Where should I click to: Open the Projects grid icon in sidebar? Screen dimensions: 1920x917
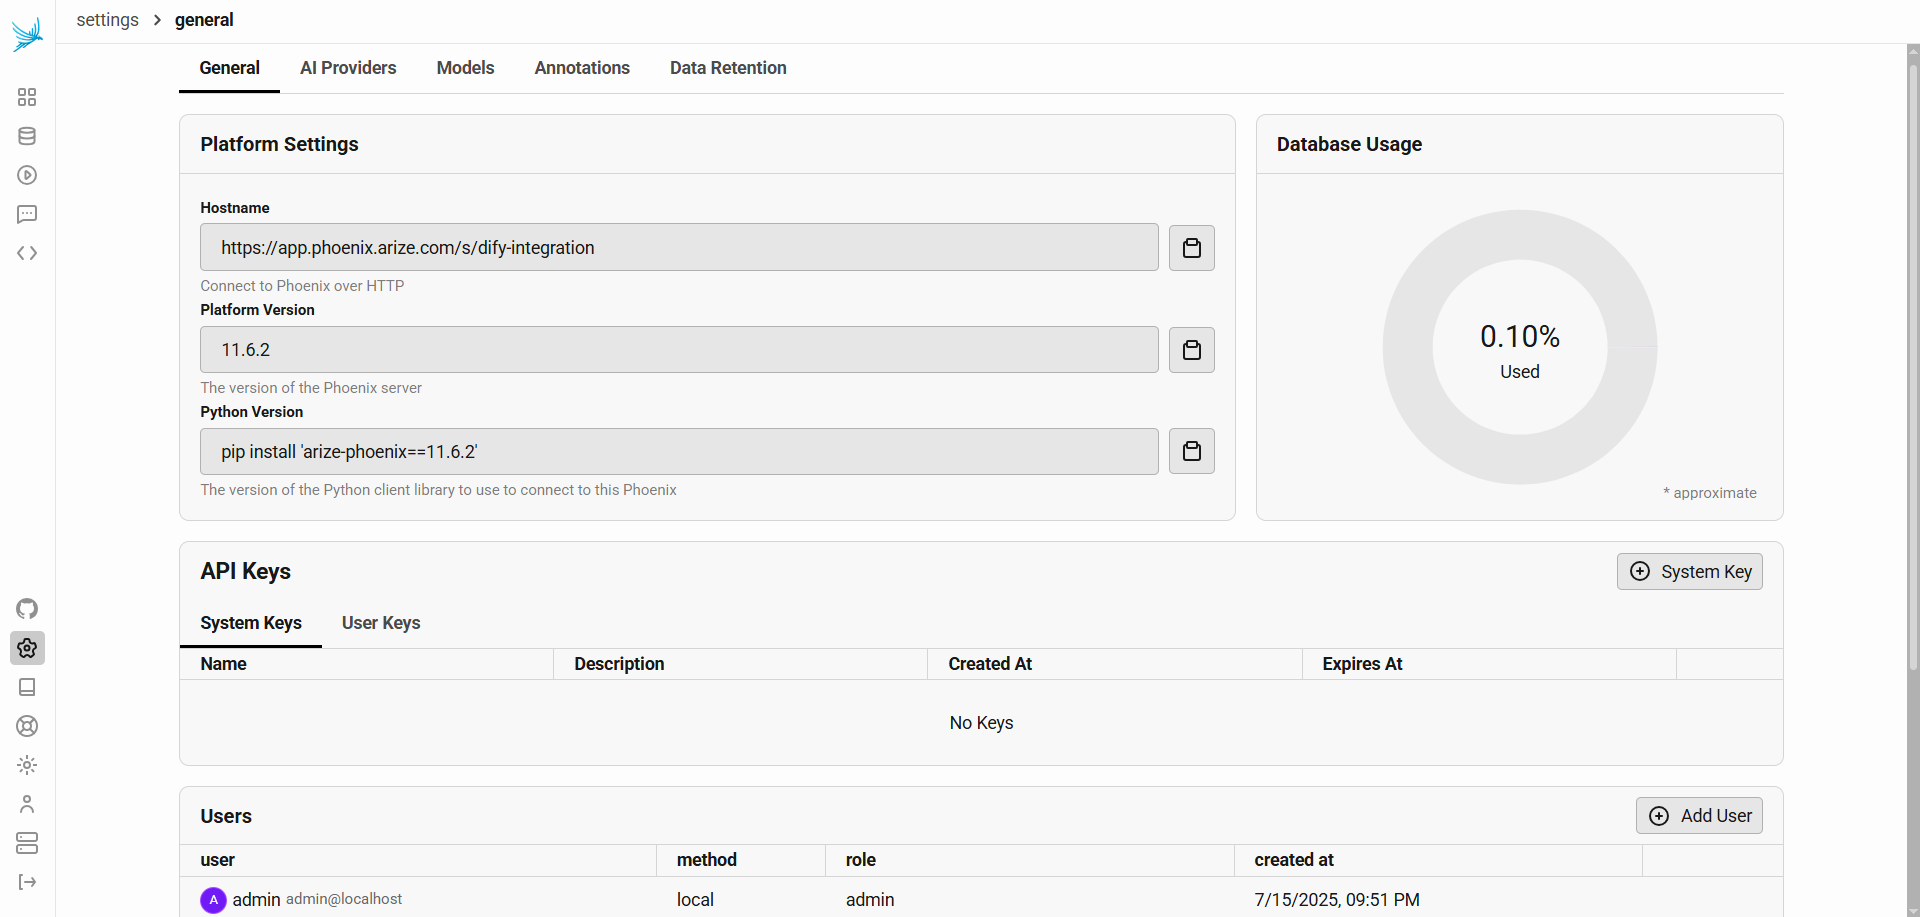click(x=27, y=97)
